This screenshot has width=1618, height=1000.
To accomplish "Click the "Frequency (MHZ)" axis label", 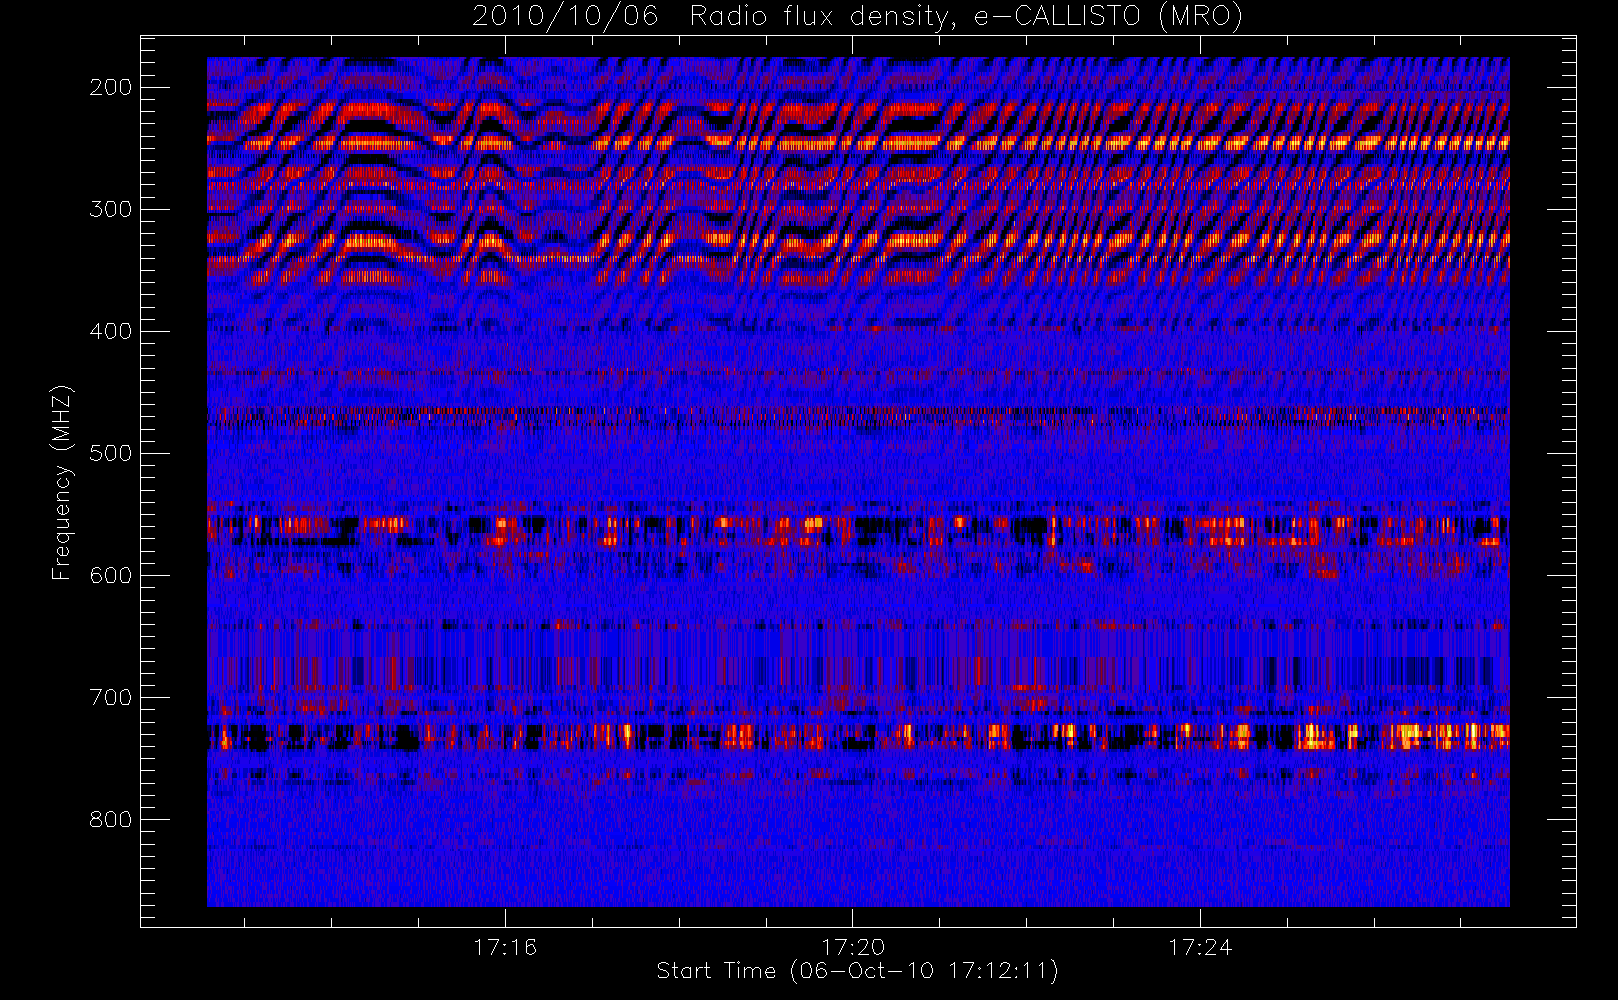I will point(62,482).
